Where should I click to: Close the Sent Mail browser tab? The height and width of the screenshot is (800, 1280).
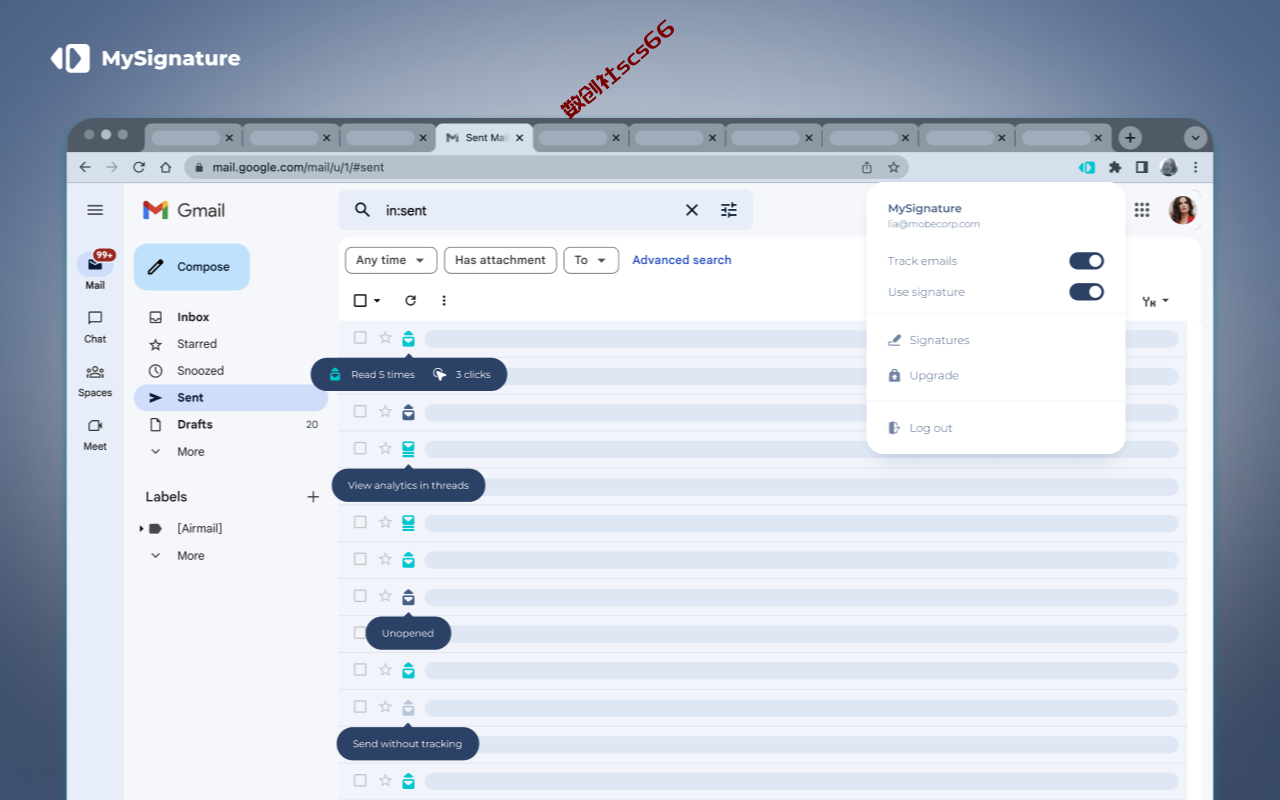[x=520, y=138]
